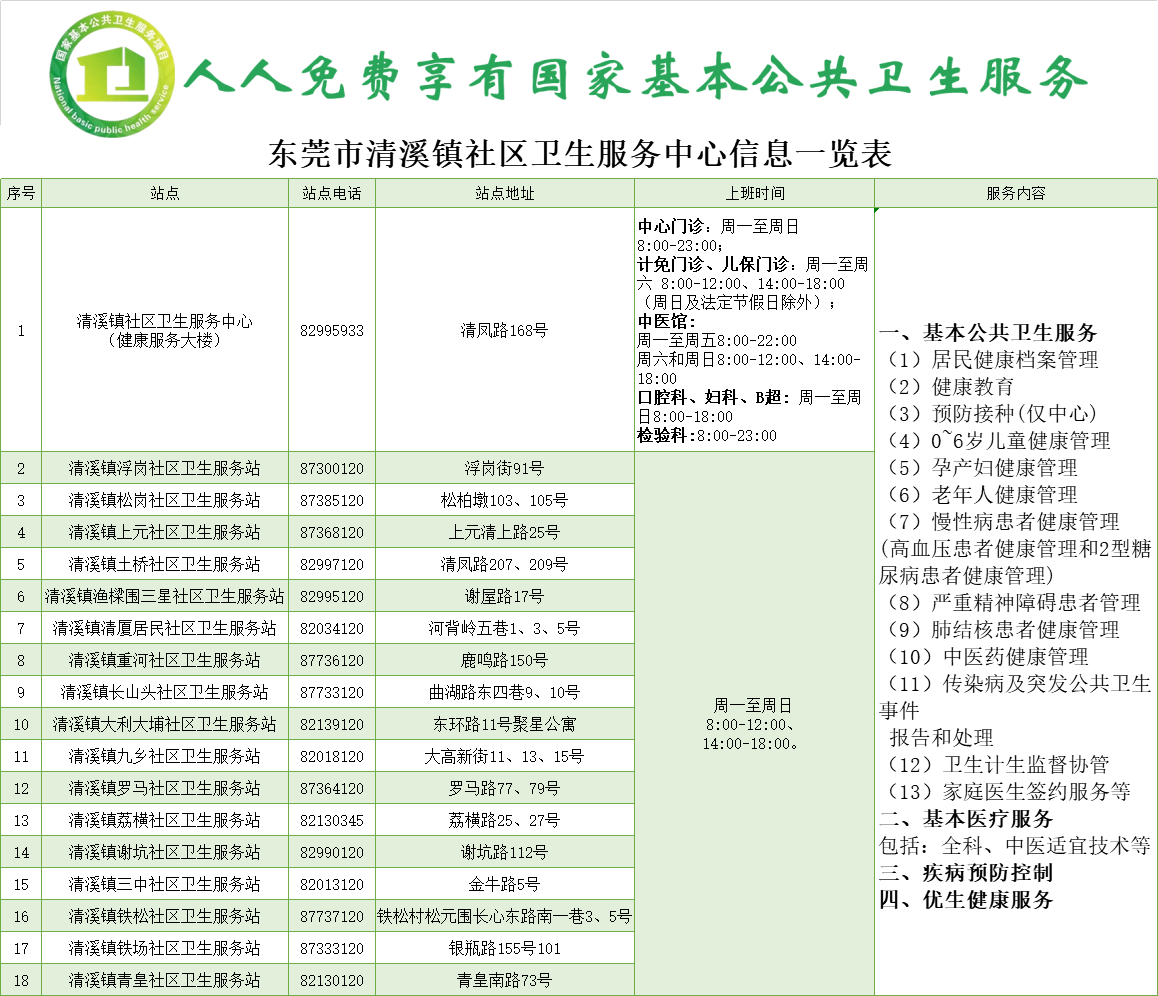Click the heading 一、基本公共卫生服务
The height and width of the screenshot is (996, 1158).
click(x=988, y=332)
